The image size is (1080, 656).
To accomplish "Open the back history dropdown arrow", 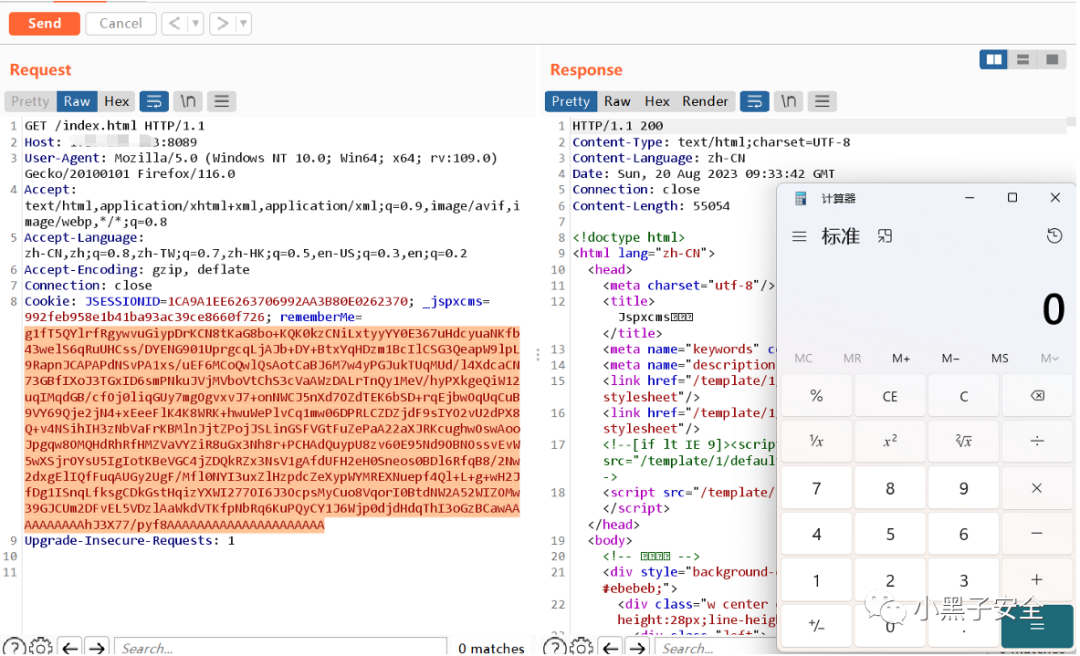I will (x=196, y=23).
